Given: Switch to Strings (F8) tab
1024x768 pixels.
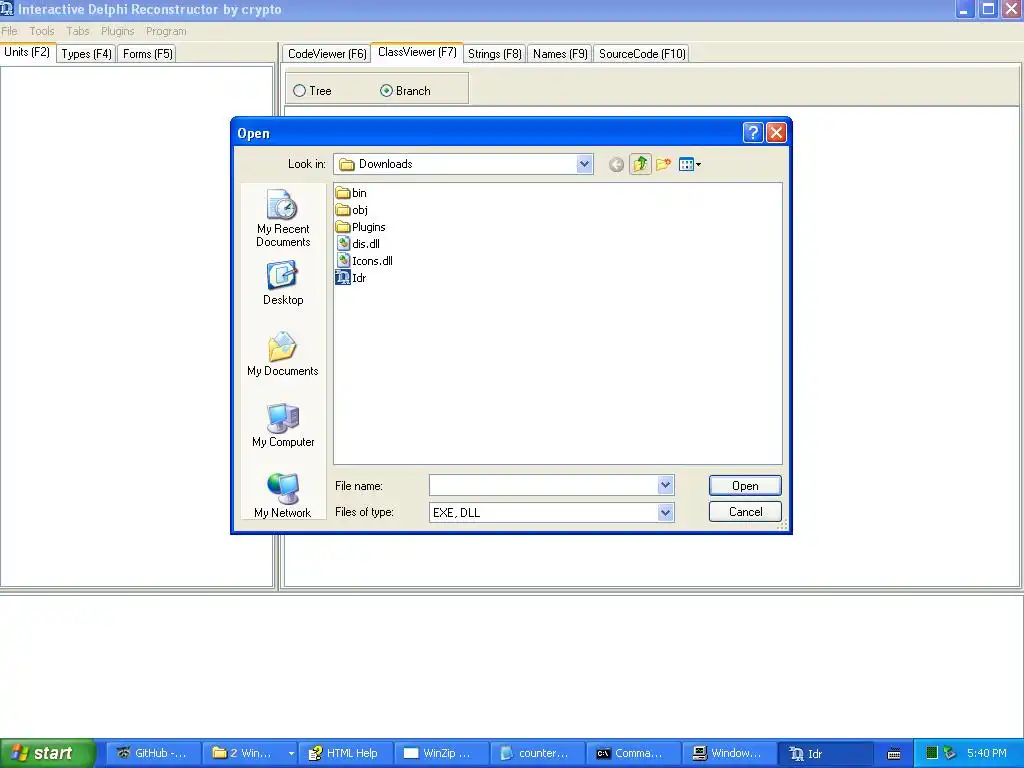Looking at the screenshot, I should point(494,54).
